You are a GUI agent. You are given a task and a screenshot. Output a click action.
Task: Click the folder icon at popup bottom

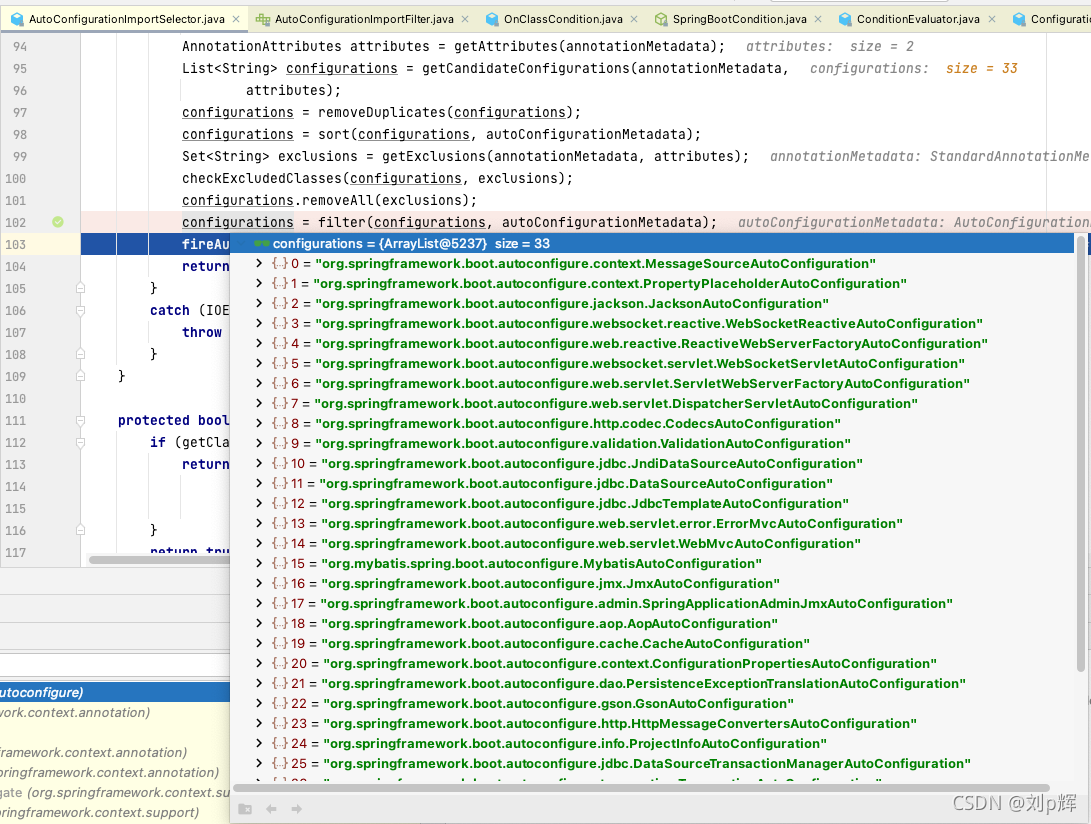pyautogui.click(x=245, y=809)
